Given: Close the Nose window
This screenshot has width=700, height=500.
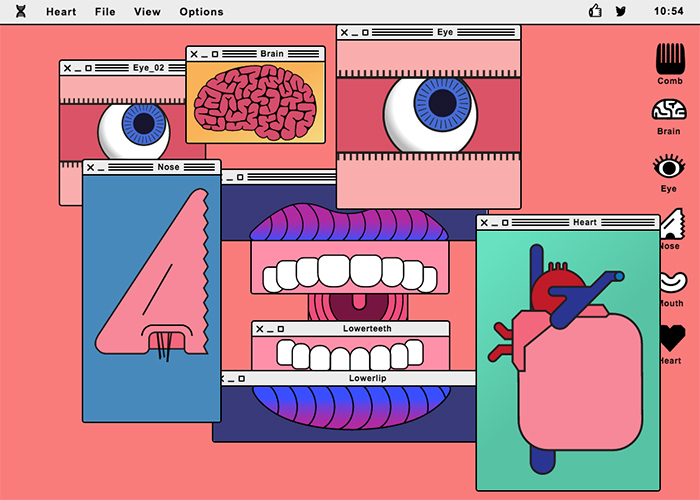Looking at the screenshot, I should 90,167.
